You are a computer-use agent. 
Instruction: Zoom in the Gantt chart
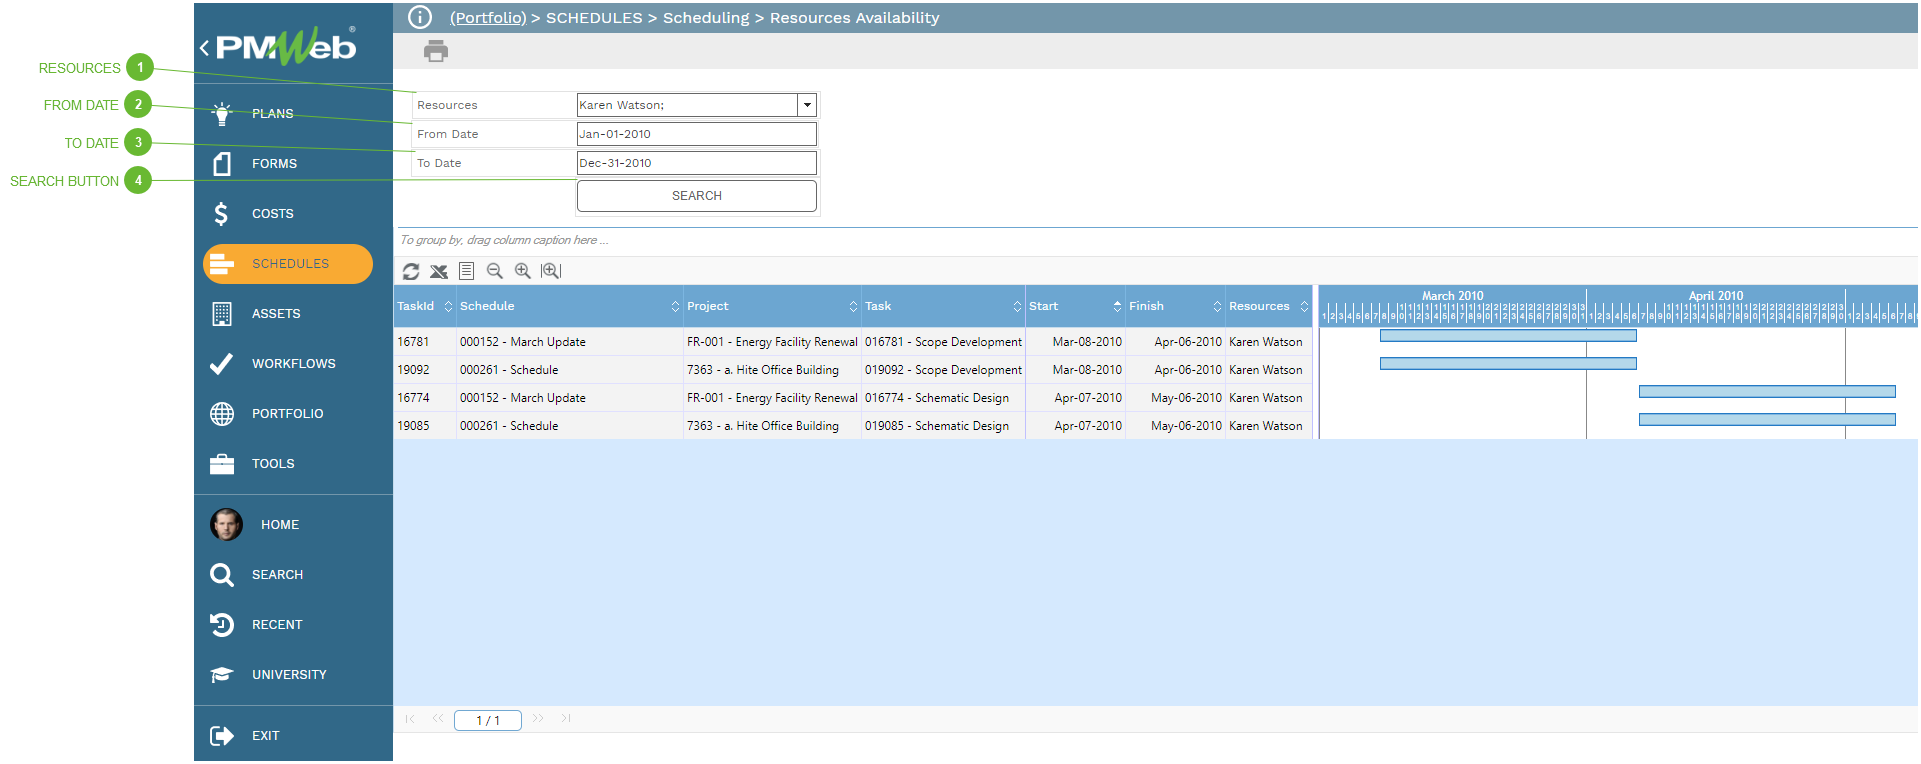pyautogui.click(x=522, y=271)
